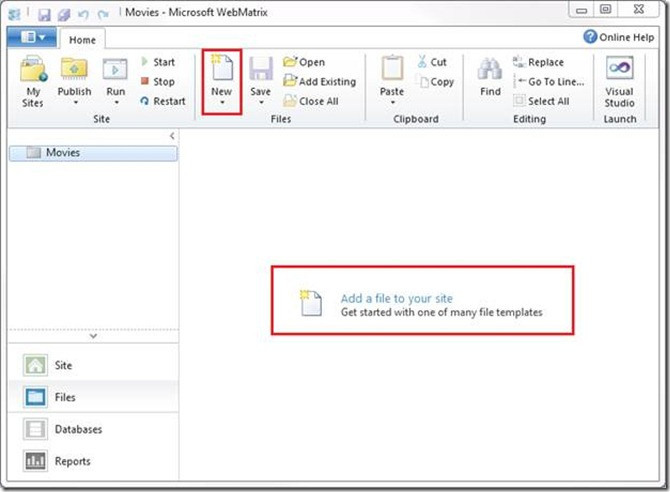
Task: Click the Paste clipboard icon
Action: tap(392, 68)
